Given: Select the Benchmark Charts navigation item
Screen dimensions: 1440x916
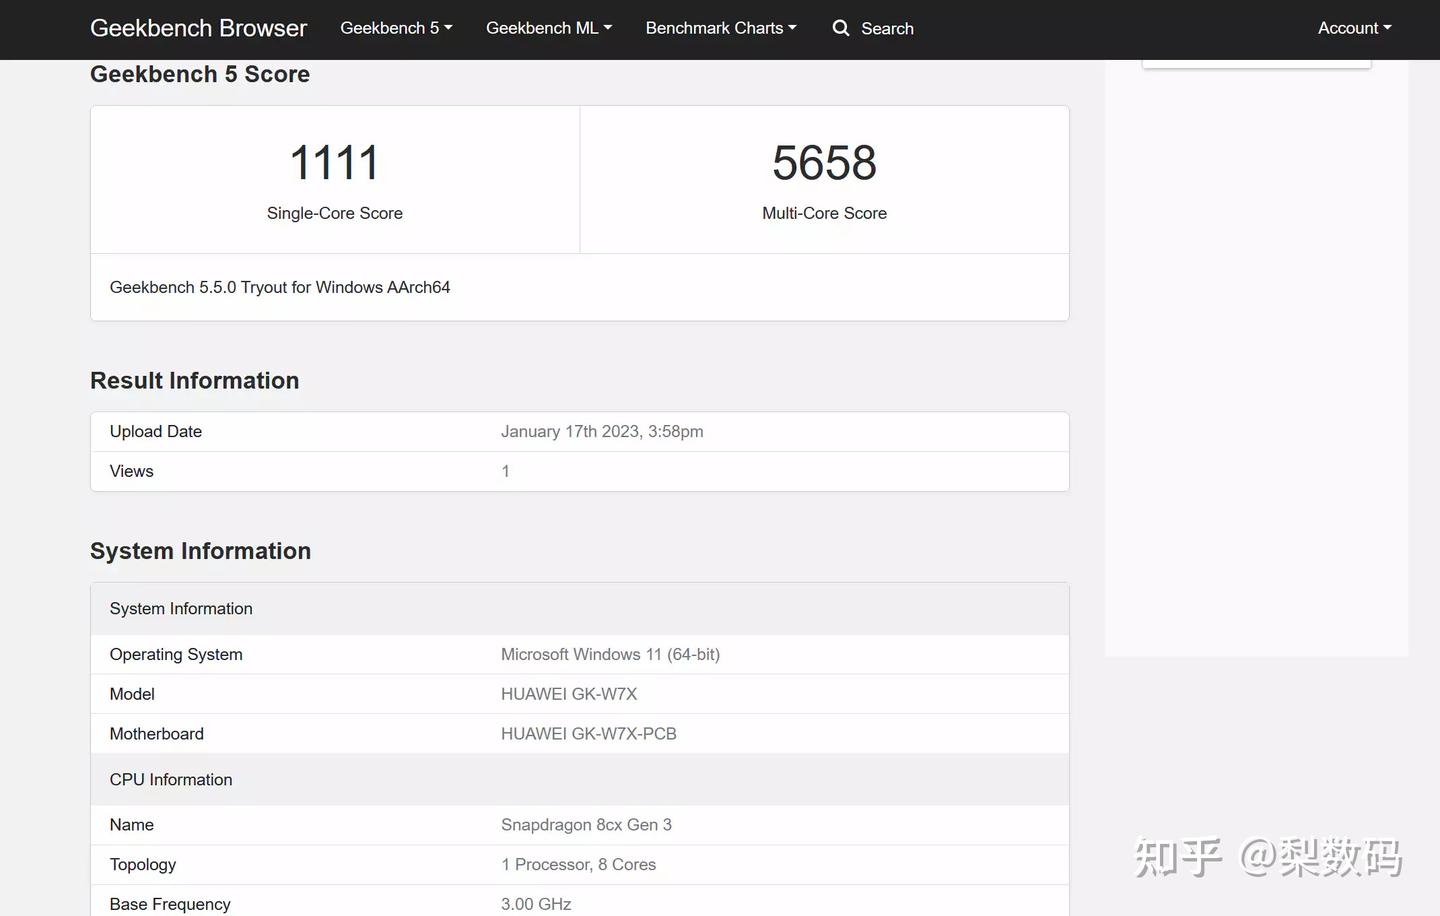Looking at the screenshot, I should click(720, 28).
